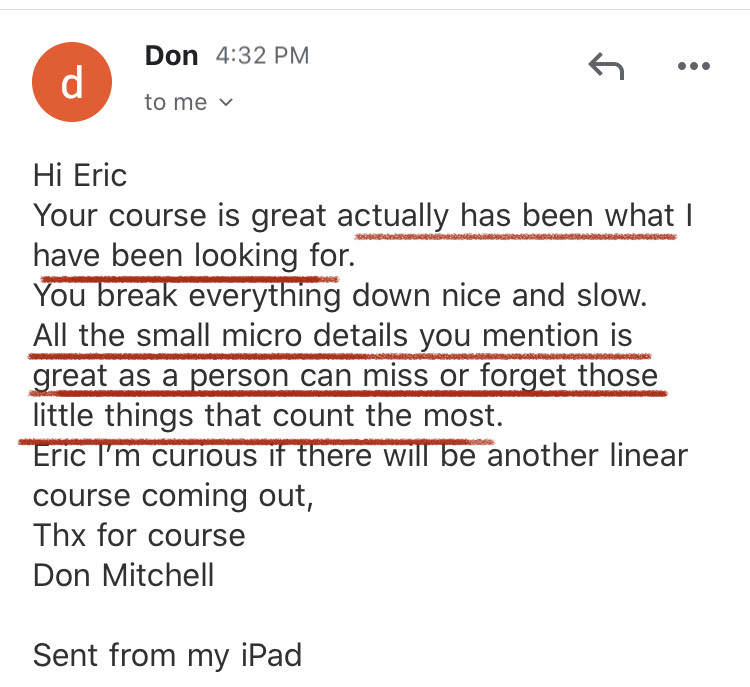The width and height of the screenshot is (750, 687).
Task: Click 'You break everything down nice and slow.'
Action: click(340, 295)
